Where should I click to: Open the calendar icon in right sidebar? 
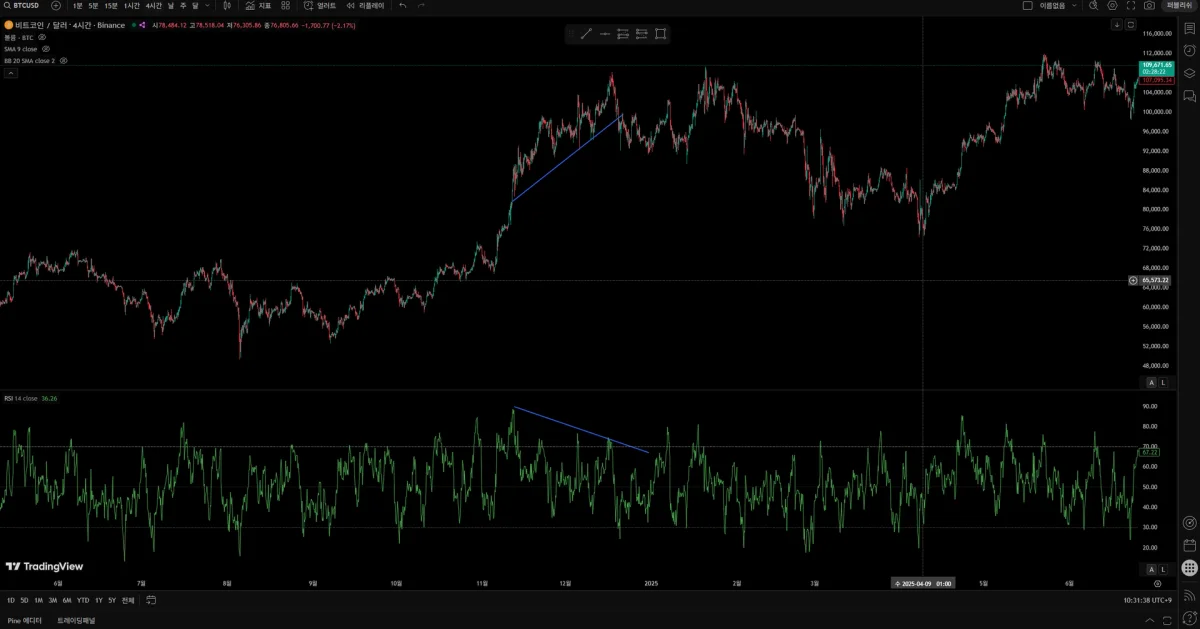tap(1189, 545)
